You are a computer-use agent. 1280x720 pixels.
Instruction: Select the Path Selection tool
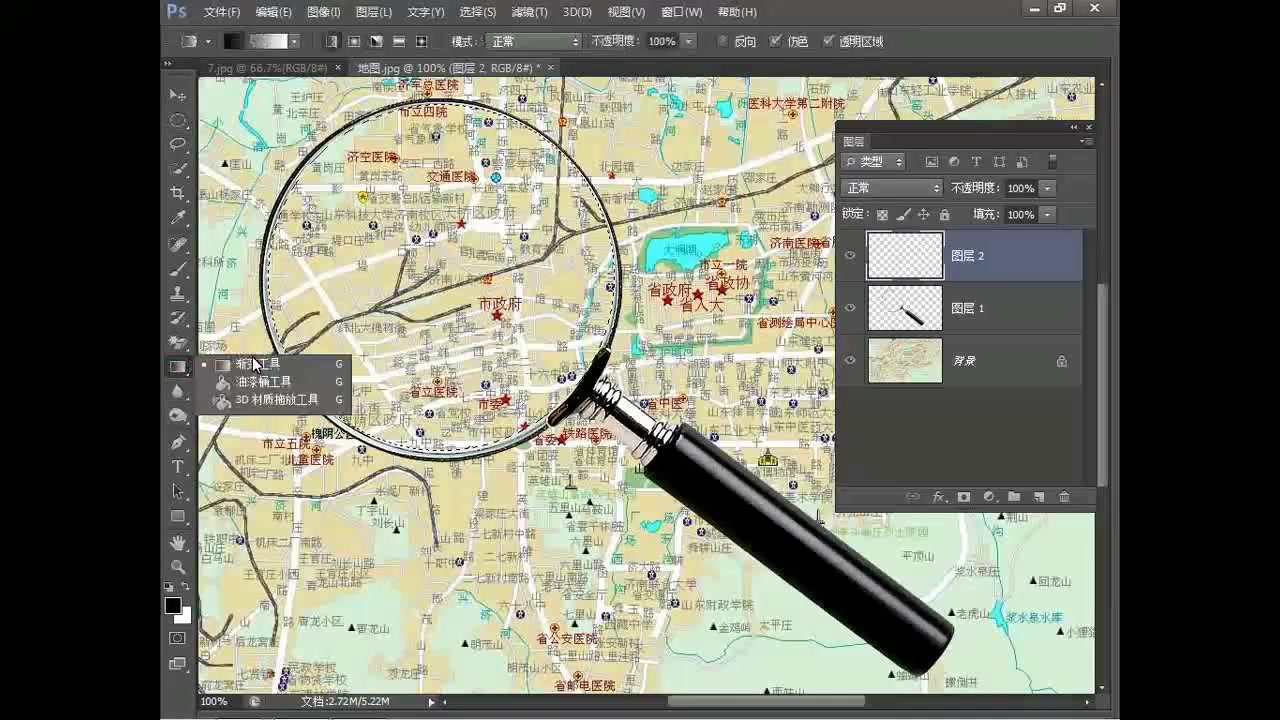[x=178, y=491]
